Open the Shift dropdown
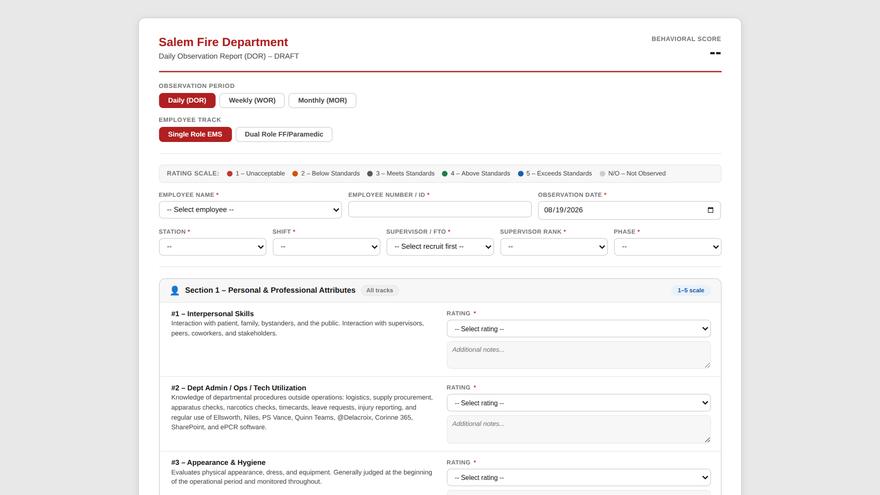Image resolution: width=880 pixels, height=495 pixels. pyautogui.click(x=326, y=247)
